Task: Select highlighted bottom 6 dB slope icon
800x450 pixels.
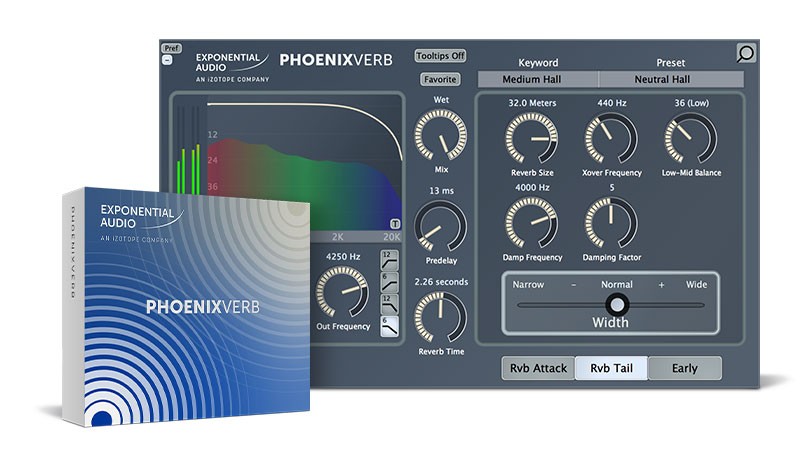Action: 389,327
